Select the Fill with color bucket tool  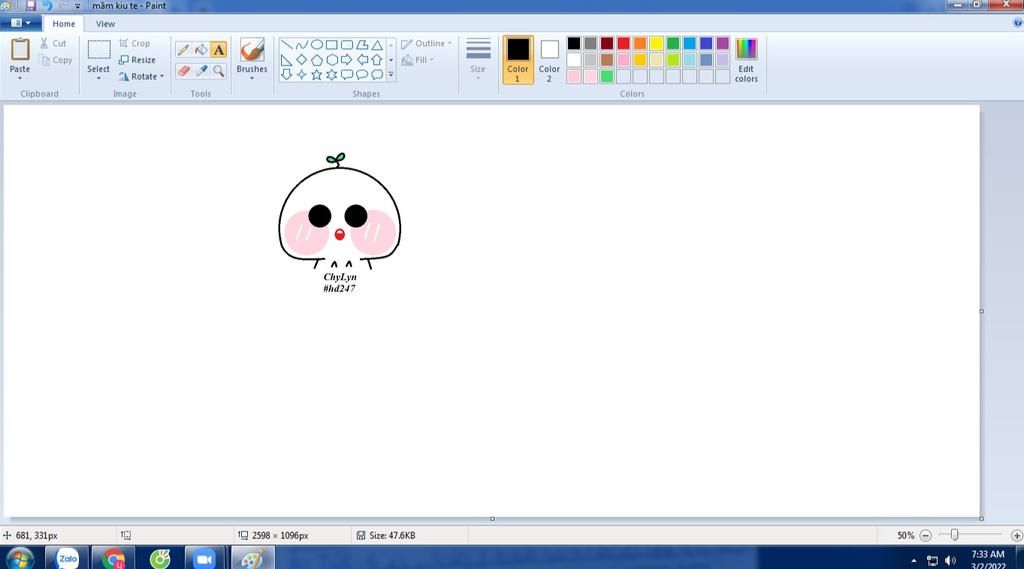(201, 50)
